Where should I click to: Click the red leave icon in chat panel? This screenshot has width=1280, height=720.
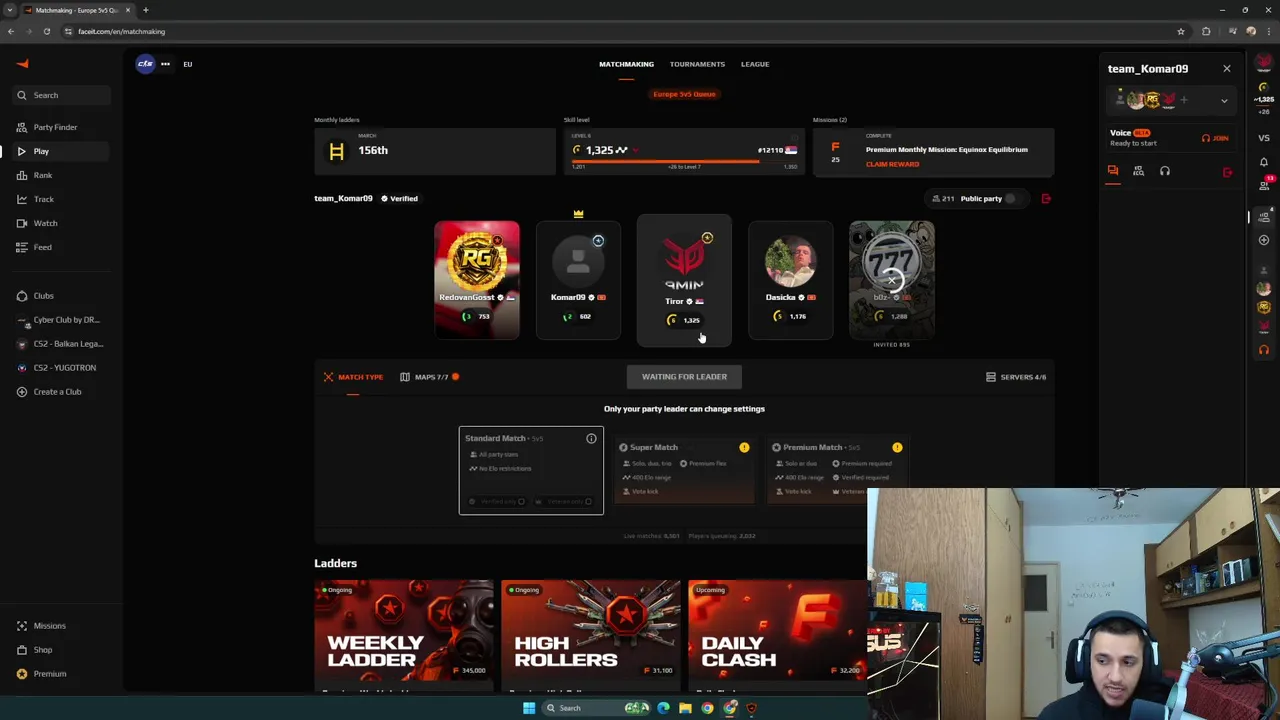pyautogui.click(x=1227, y=172)
